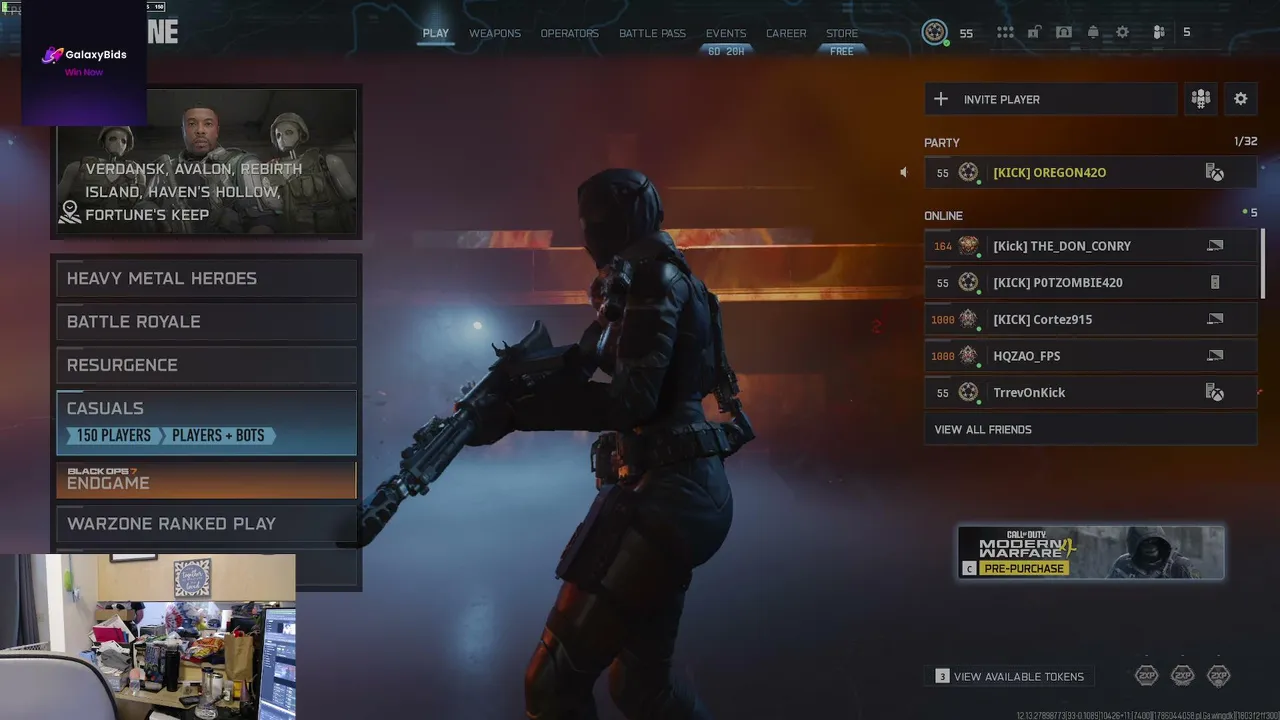Click the Xbox platform icon on OREGON42O row

pyautogui.click(x=1215, y=173)
